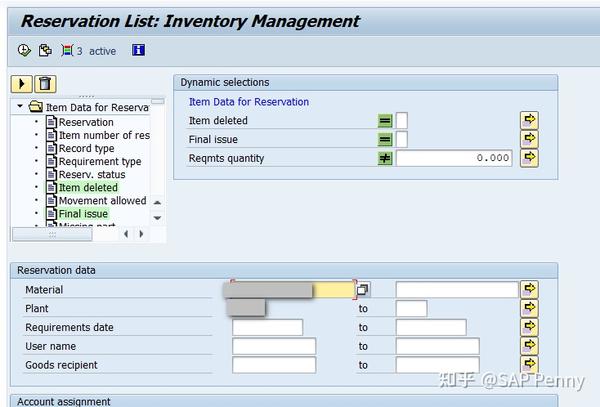Click the dynamic selections '3 active' icon

[x=67, y=50]
